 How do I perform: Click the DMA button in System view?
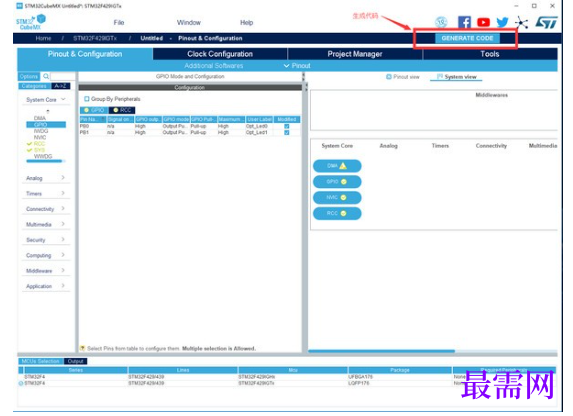337,166
